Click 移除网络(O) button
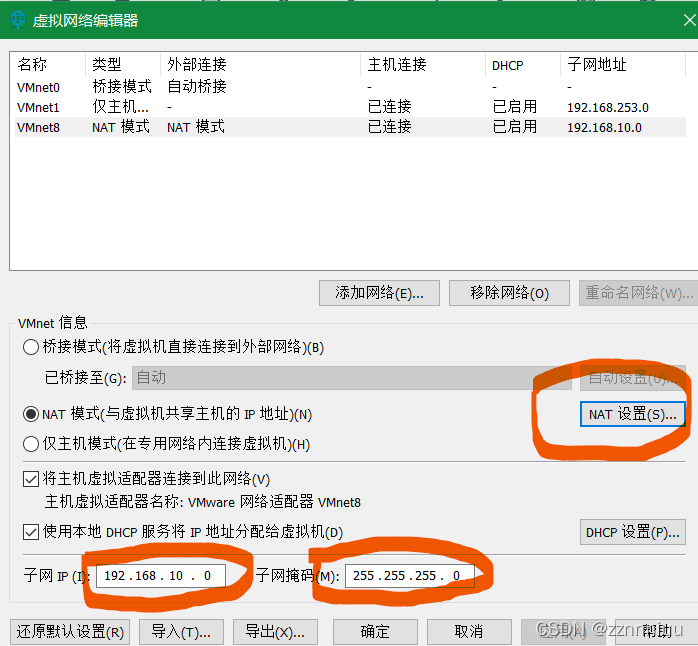 pyautogui.click(x=509, y=293)
